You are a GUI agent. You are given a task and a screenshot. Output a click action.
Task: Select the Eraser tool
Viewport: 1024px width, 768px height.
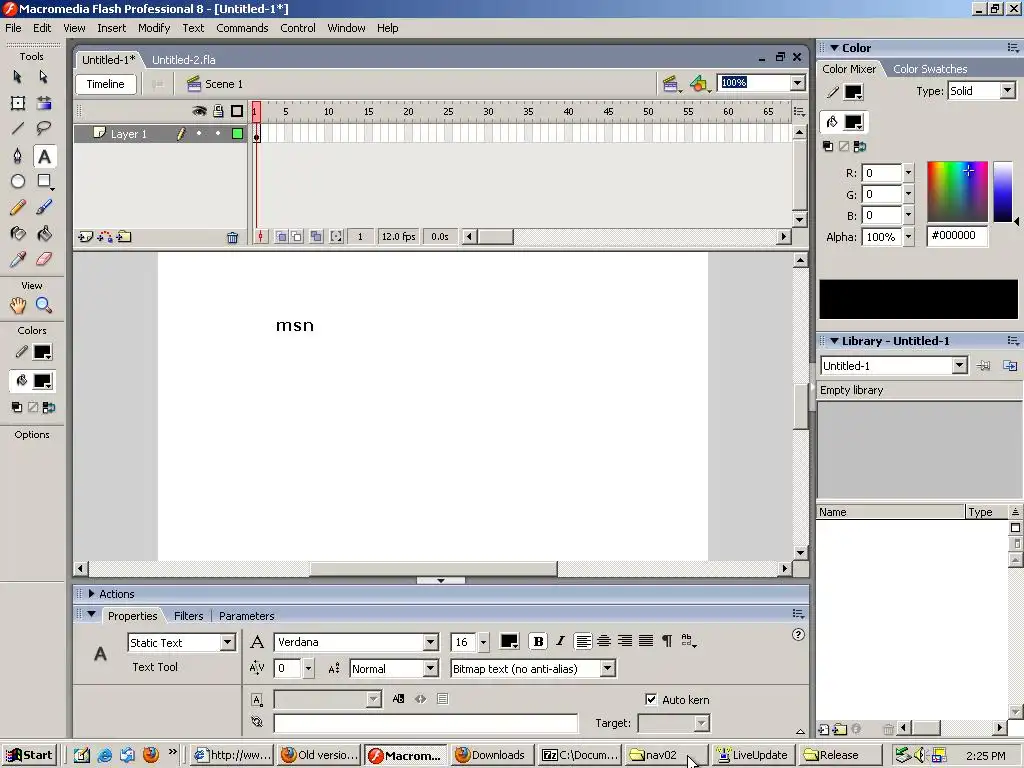click(44, 259)
